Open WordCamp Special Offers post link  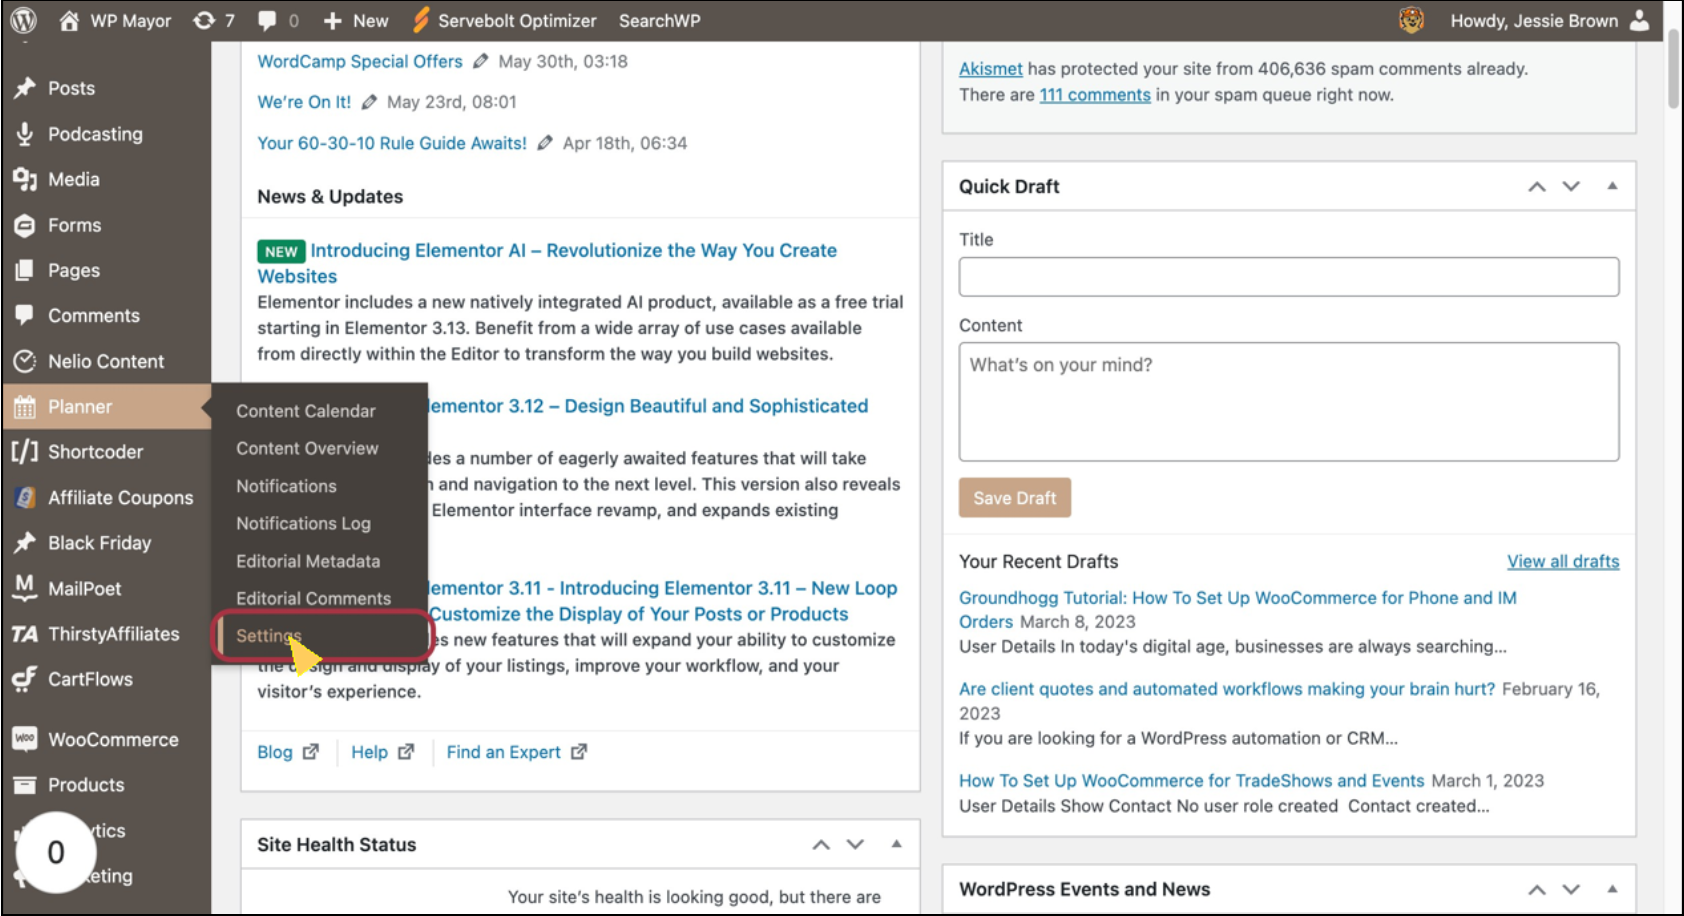(x=360, y=61)
